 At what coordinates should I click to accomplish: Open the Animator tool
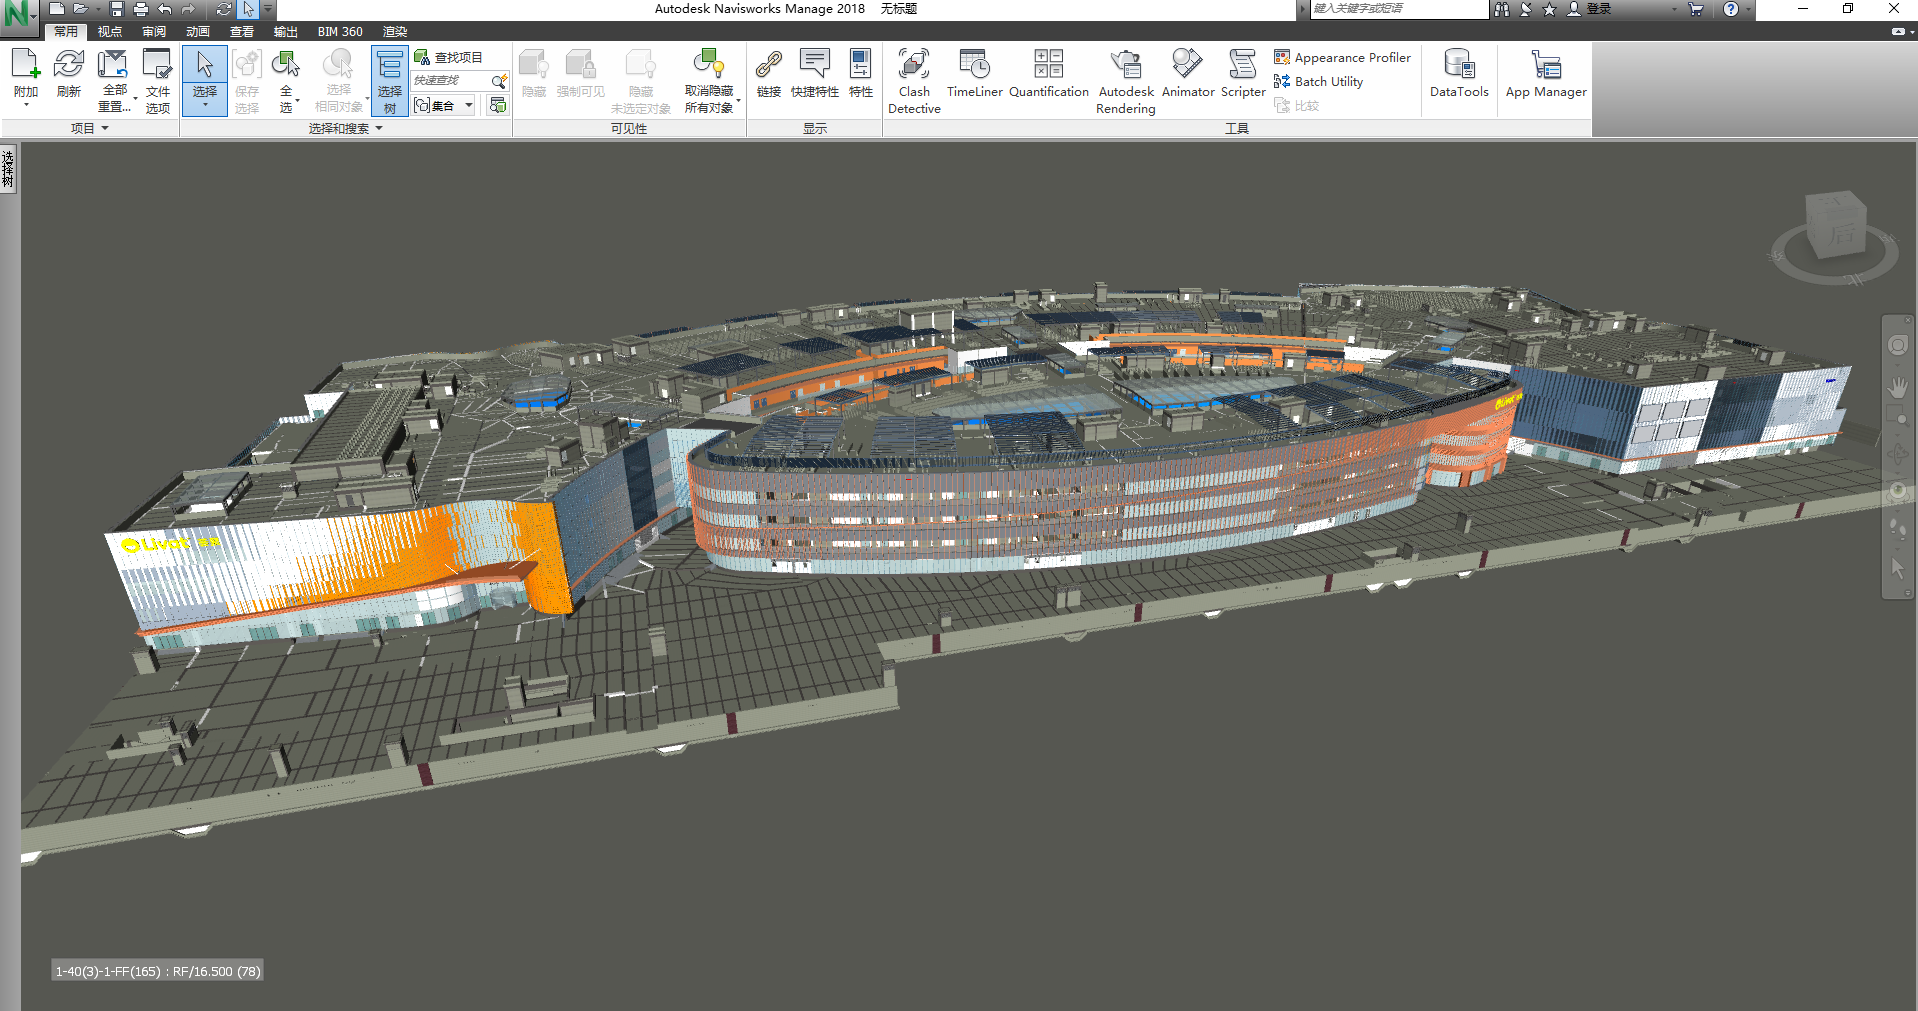click(x=1188, y=72)
